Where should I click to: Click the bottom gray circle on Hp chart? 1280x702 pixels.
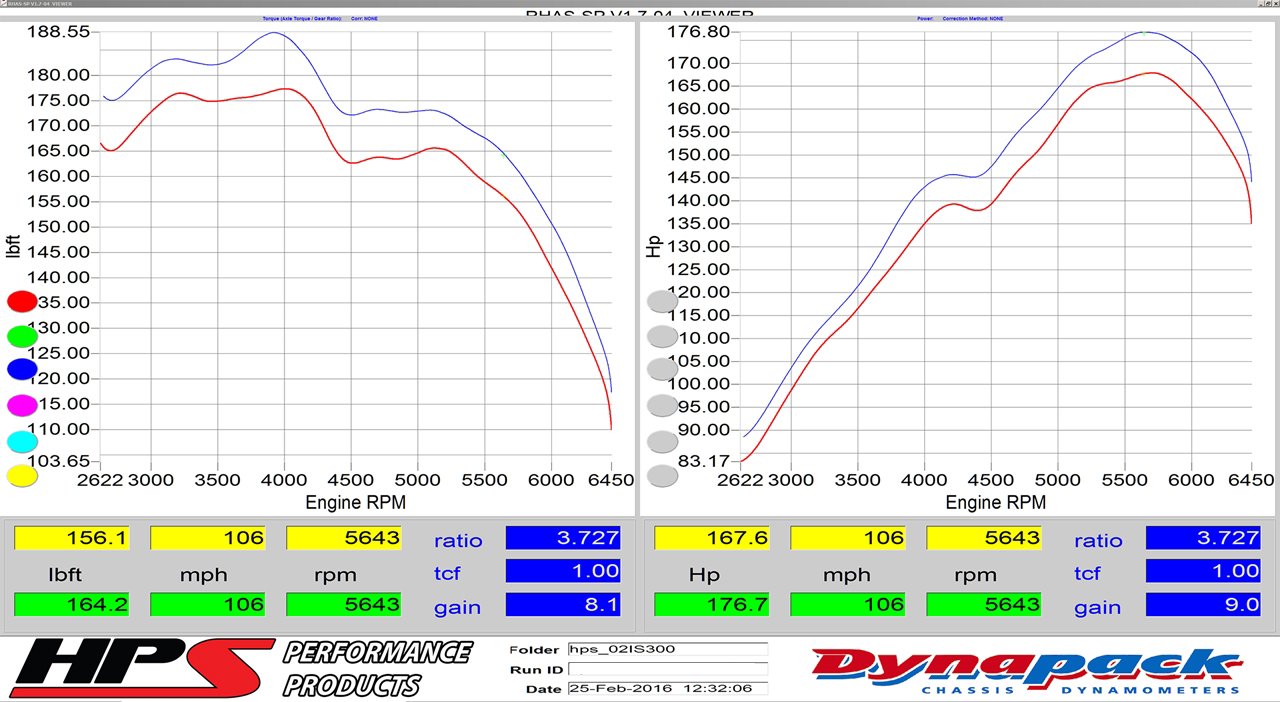pos(662,476)
